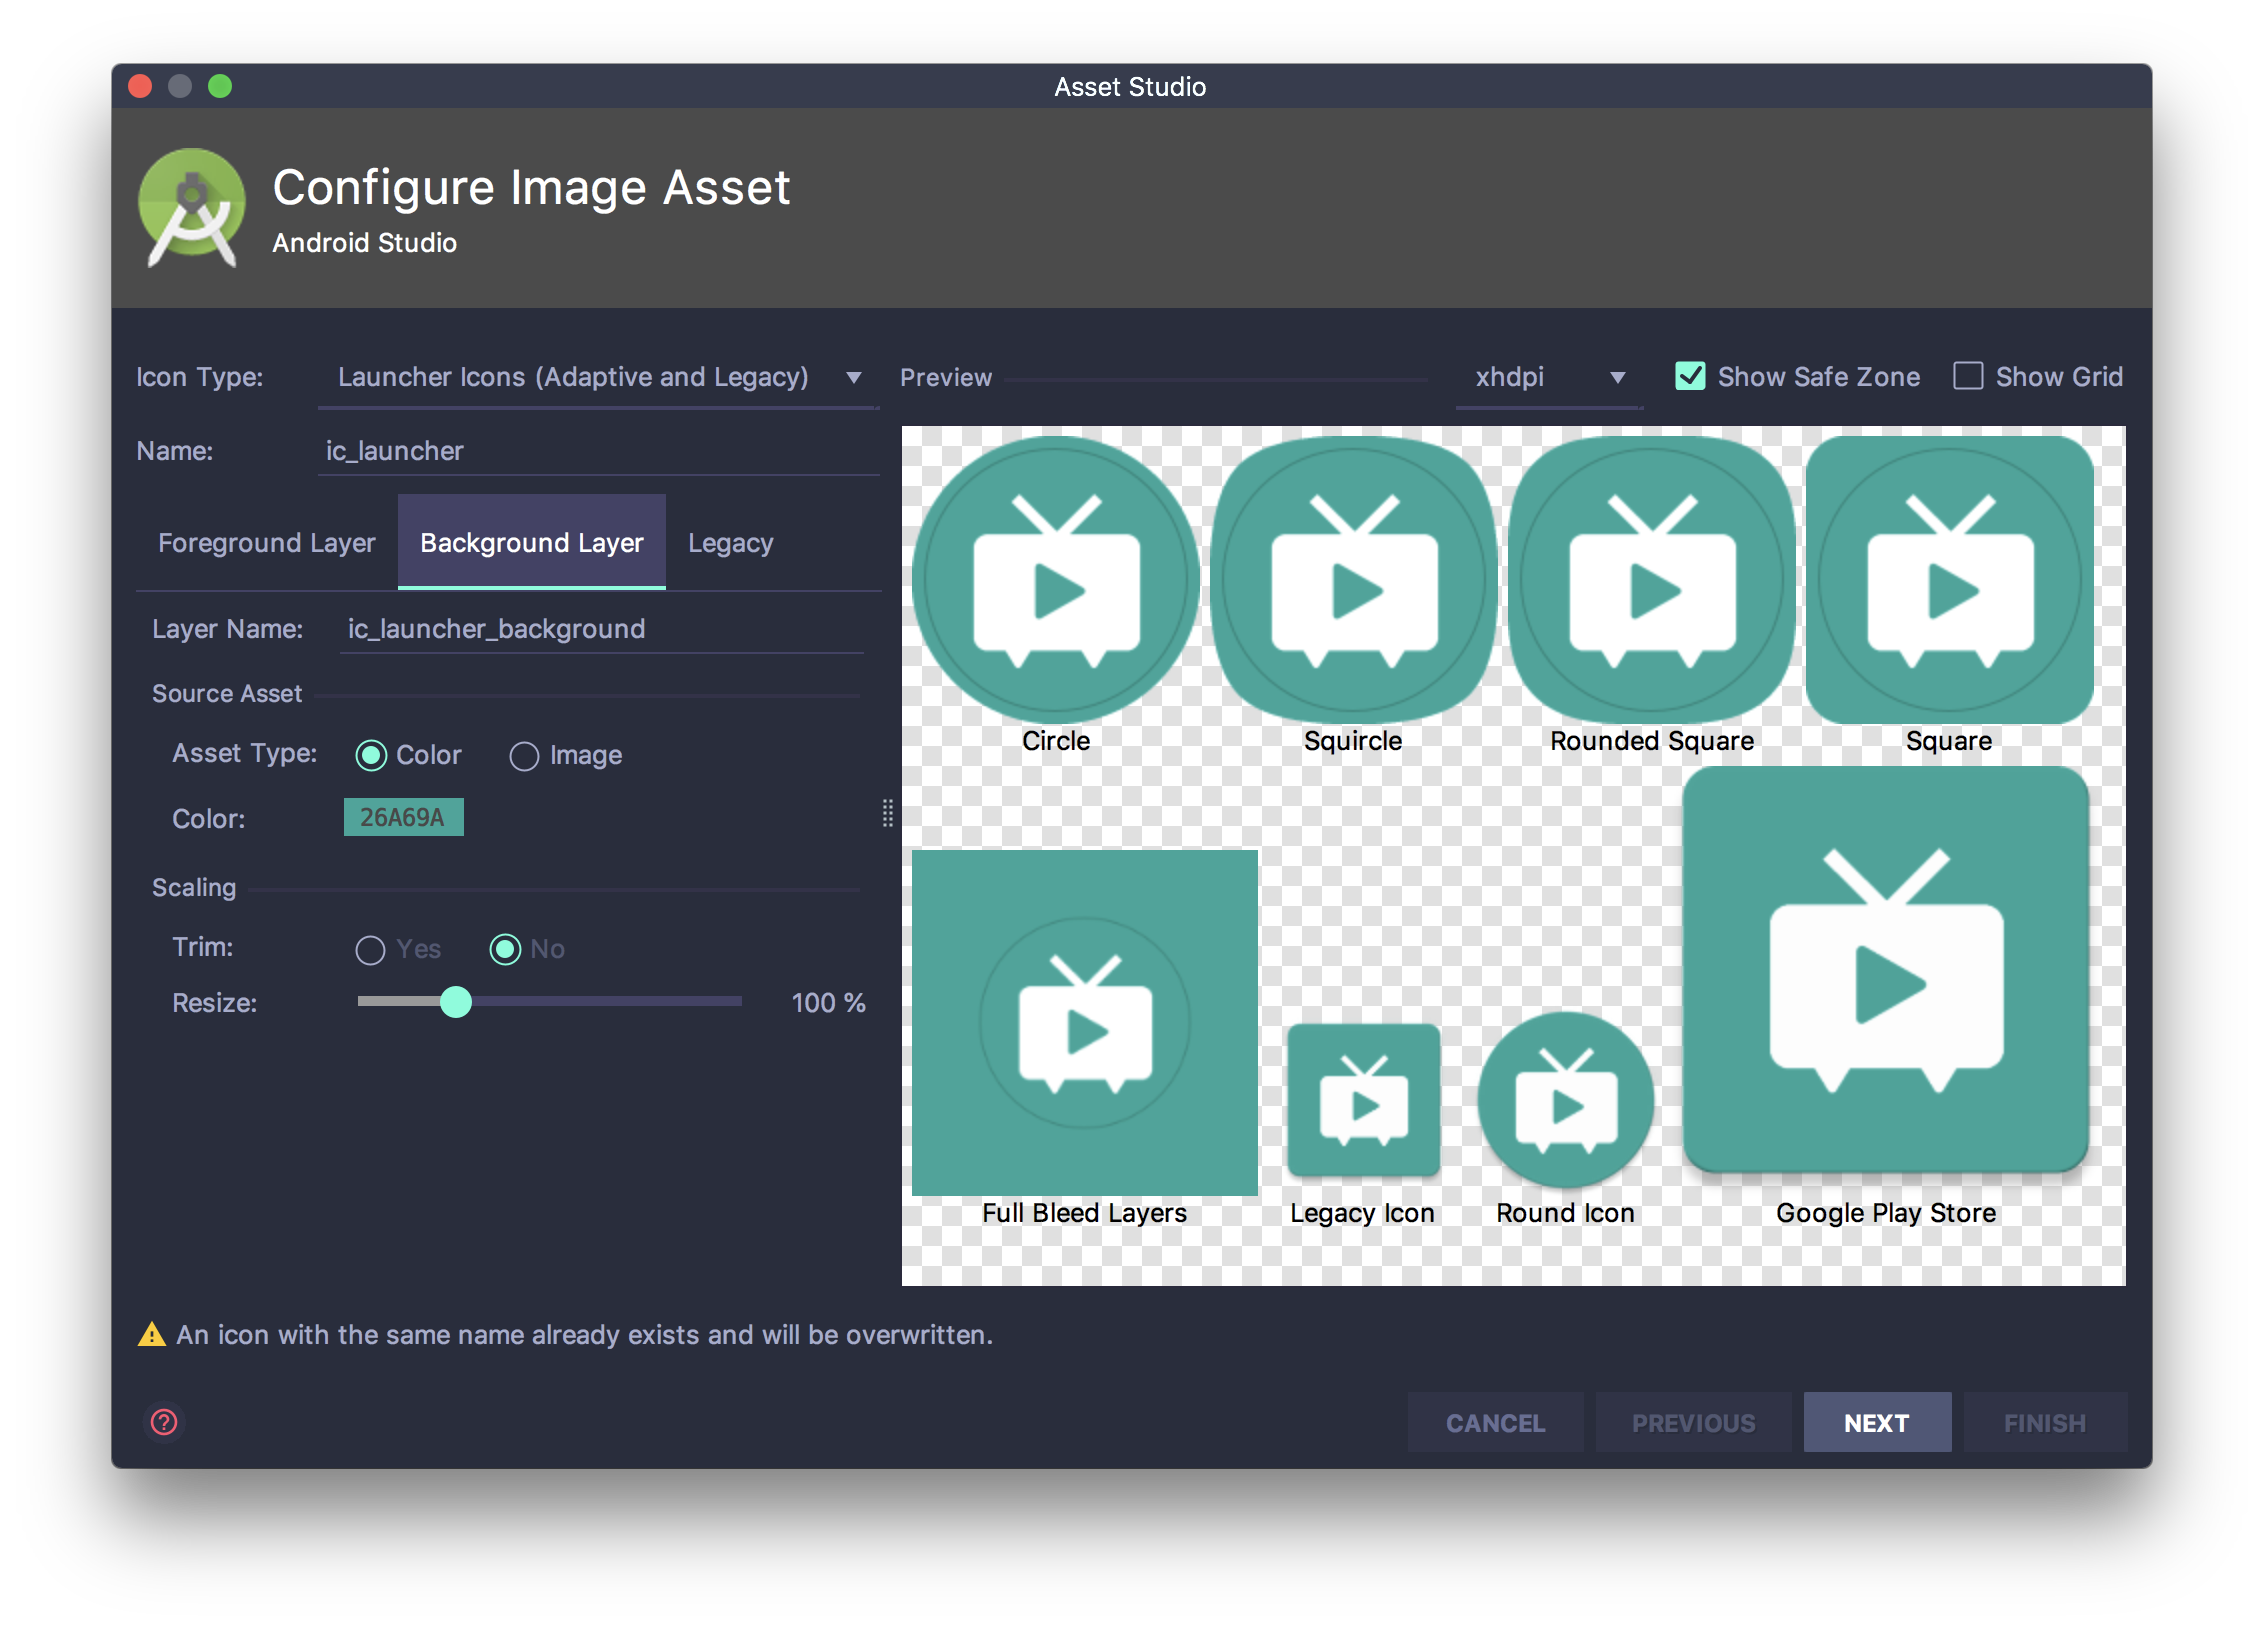Switch to the Foreground Layer tab

[266, 543]
